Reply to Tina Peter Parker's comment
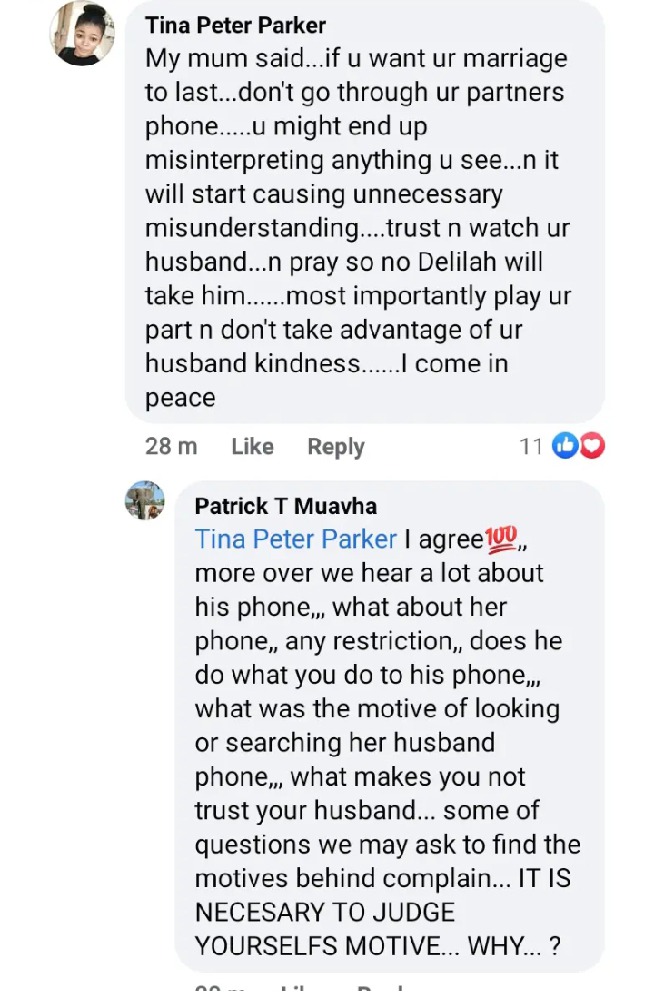654x1000 pixels. (x=336, y=447)
